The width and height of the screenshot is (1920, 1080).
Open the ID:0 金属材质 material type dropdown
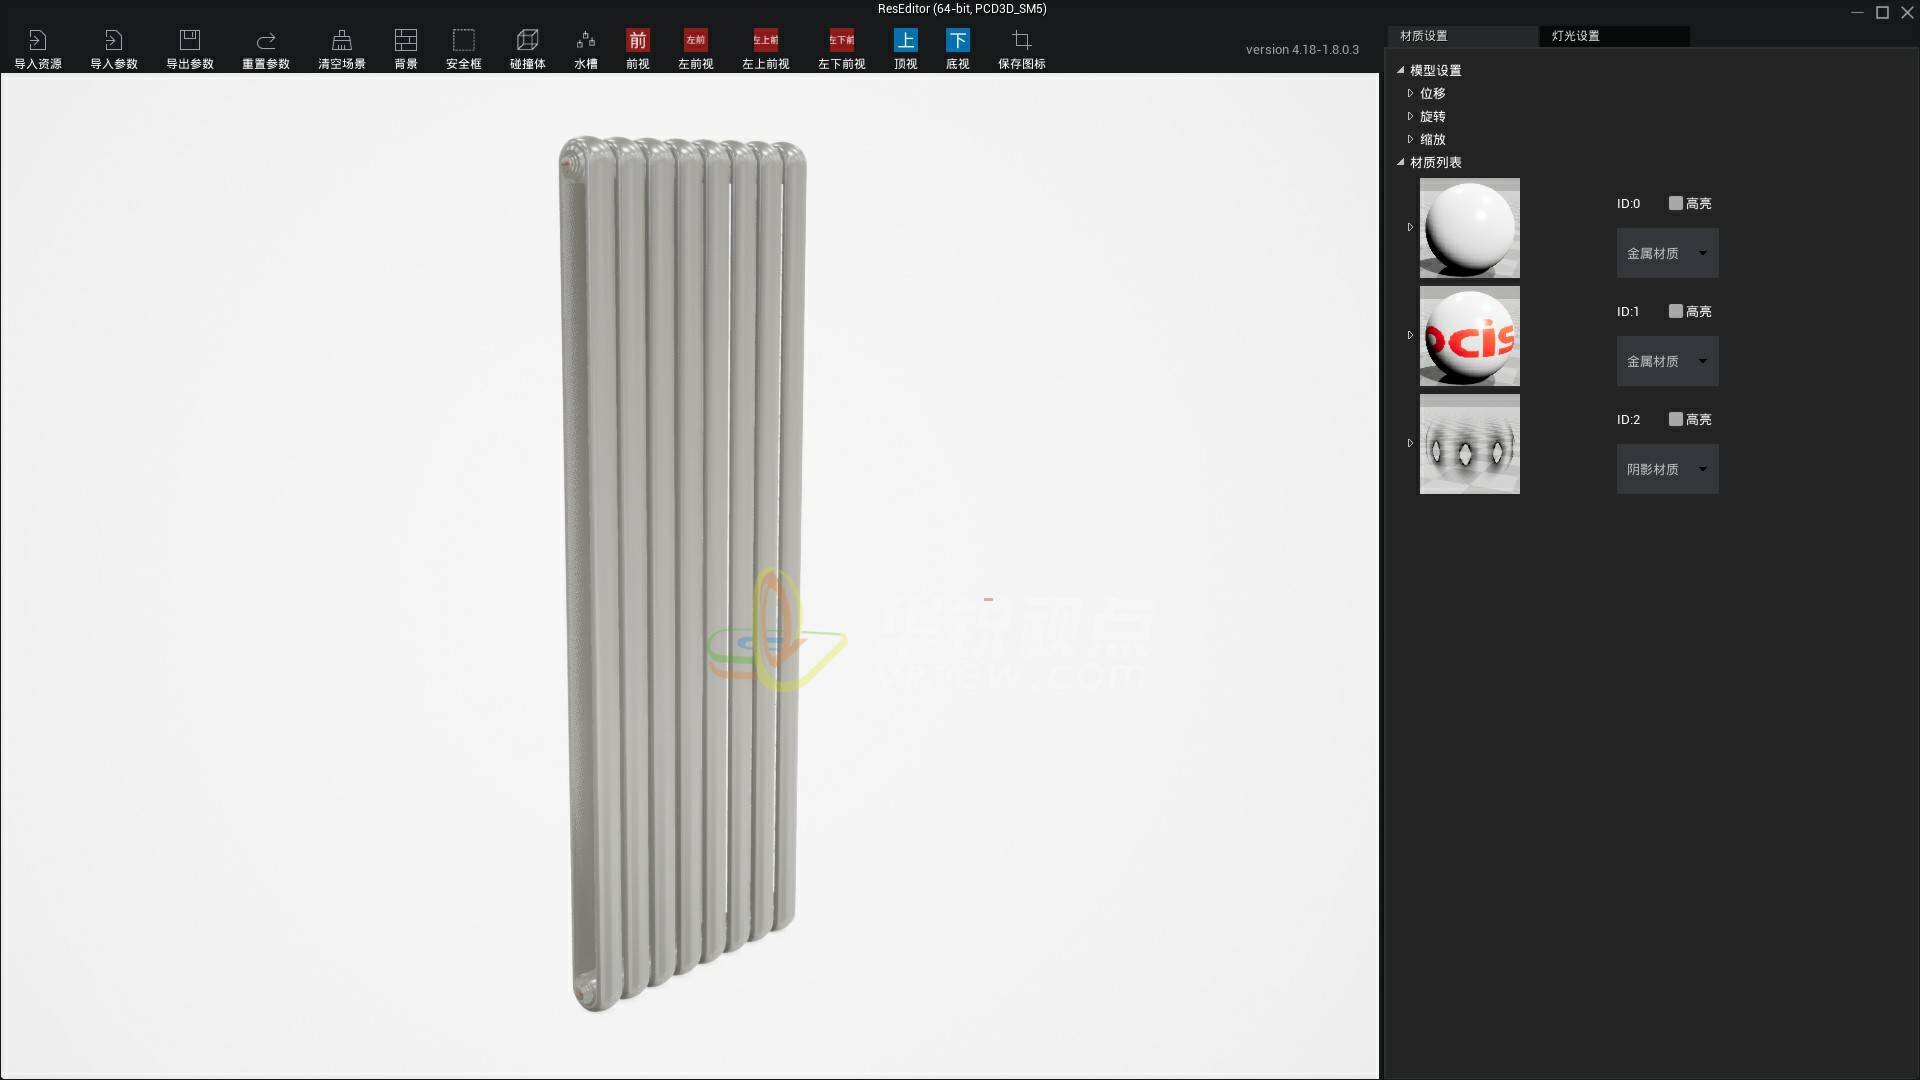(x=1667, y=253)
